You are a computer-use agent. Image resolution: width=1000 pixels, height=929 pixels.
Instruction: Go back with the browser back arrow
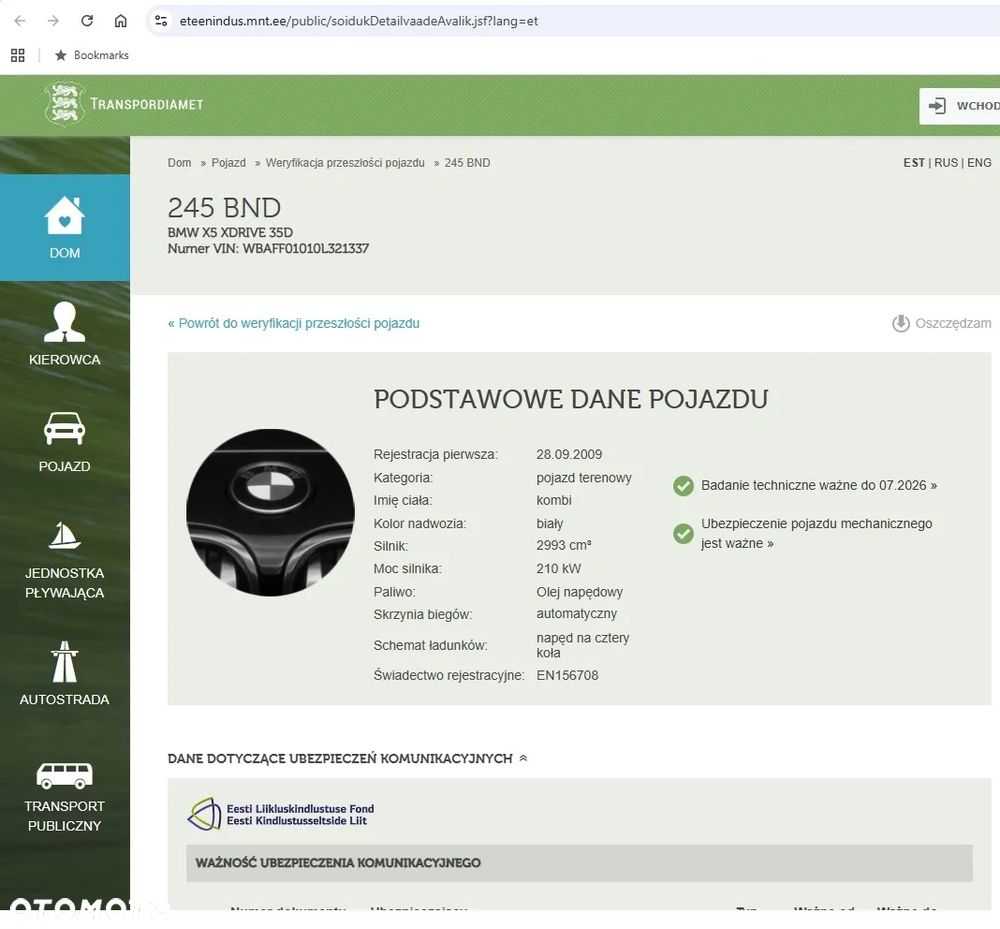20,21
